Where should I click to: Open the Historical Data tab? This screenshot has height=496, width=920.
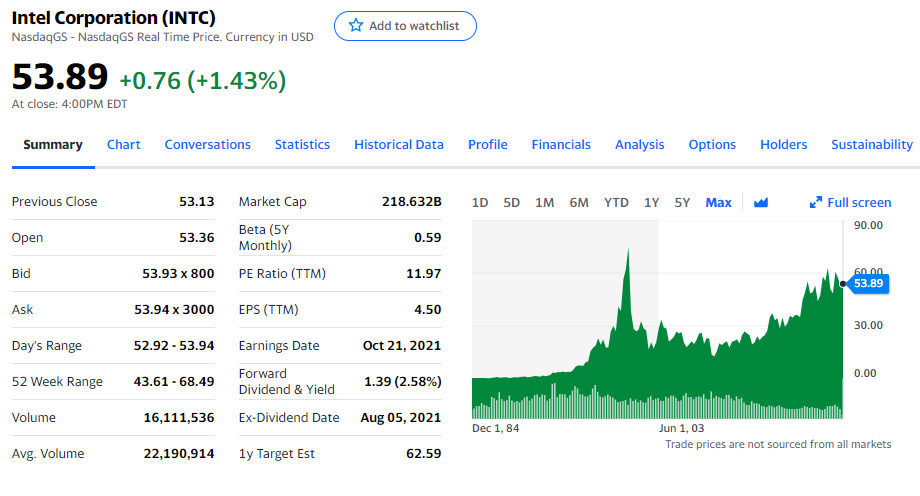399,144
